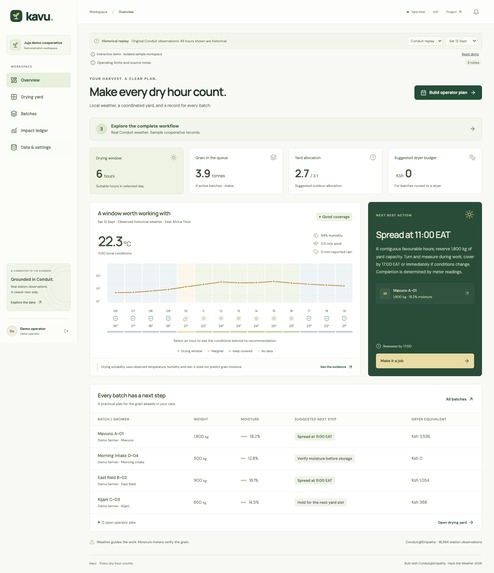Select the 19 hour weather icon

(x=344, y=319)
